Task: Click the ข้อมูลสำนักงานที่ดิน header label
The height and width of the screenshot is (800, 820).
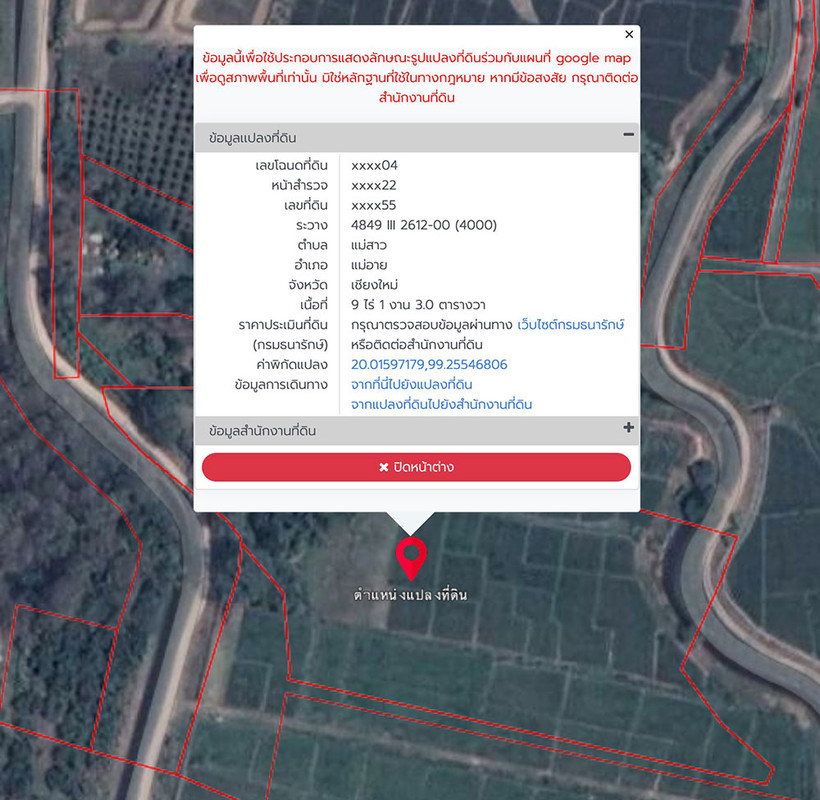Action: pyautogui.click(x=263, y=431)
